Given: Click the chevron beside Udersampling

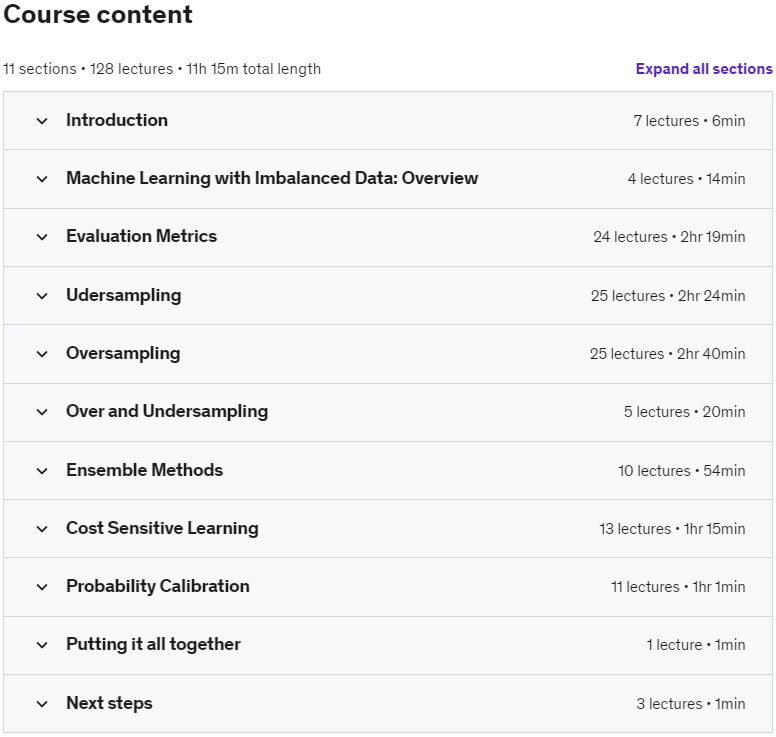Looking at the screenshot, I should pyautogui.click(x=42, y=296).
